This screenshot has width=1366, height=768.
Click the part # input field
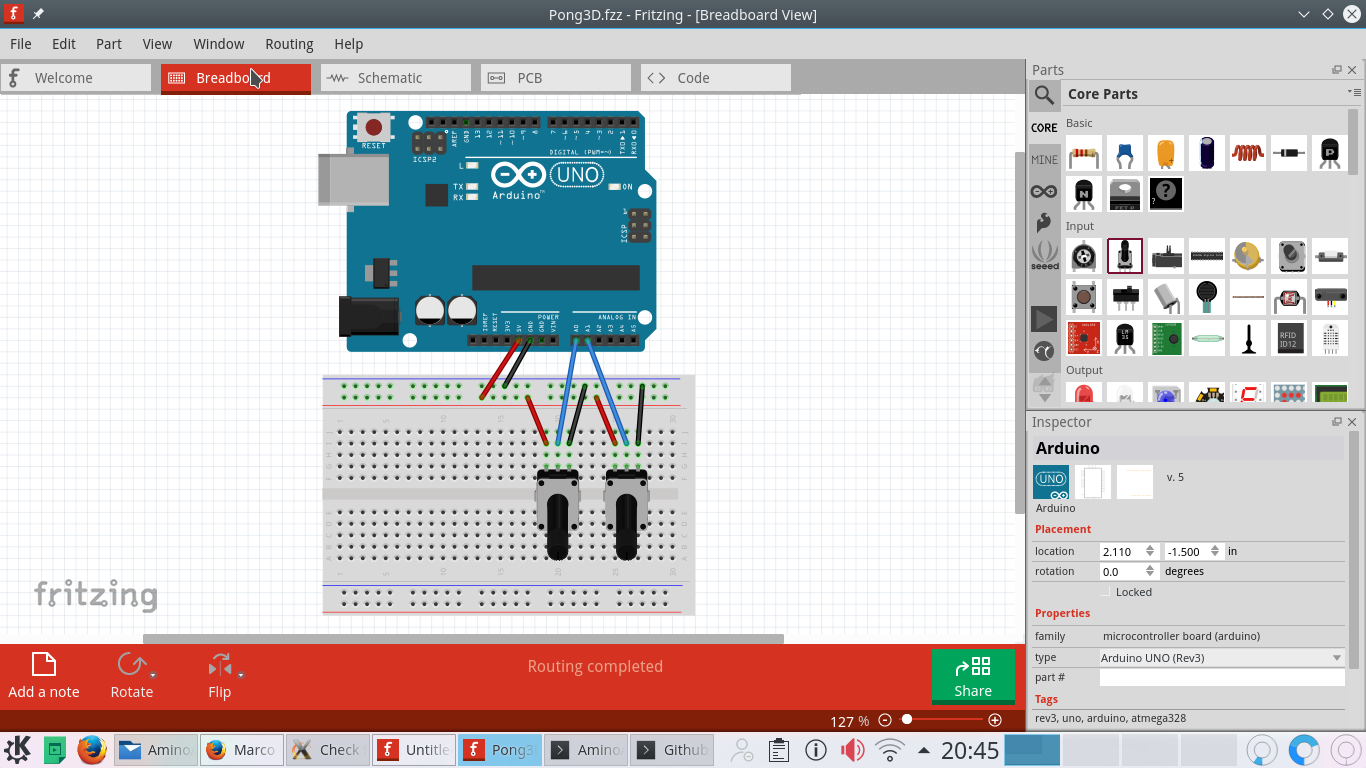pyautogui.click(x=1222, y=678)
